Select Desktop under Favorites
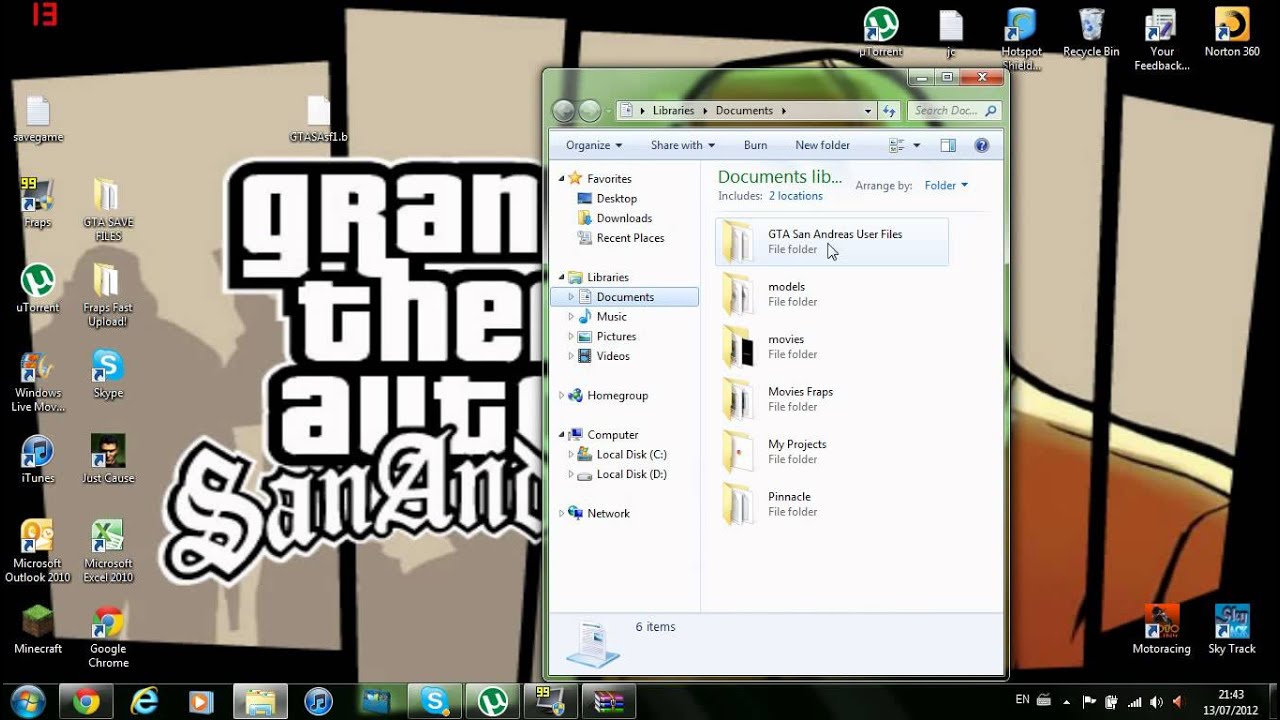This screenshot has width=1280, height=720. (x=616, y=198)
